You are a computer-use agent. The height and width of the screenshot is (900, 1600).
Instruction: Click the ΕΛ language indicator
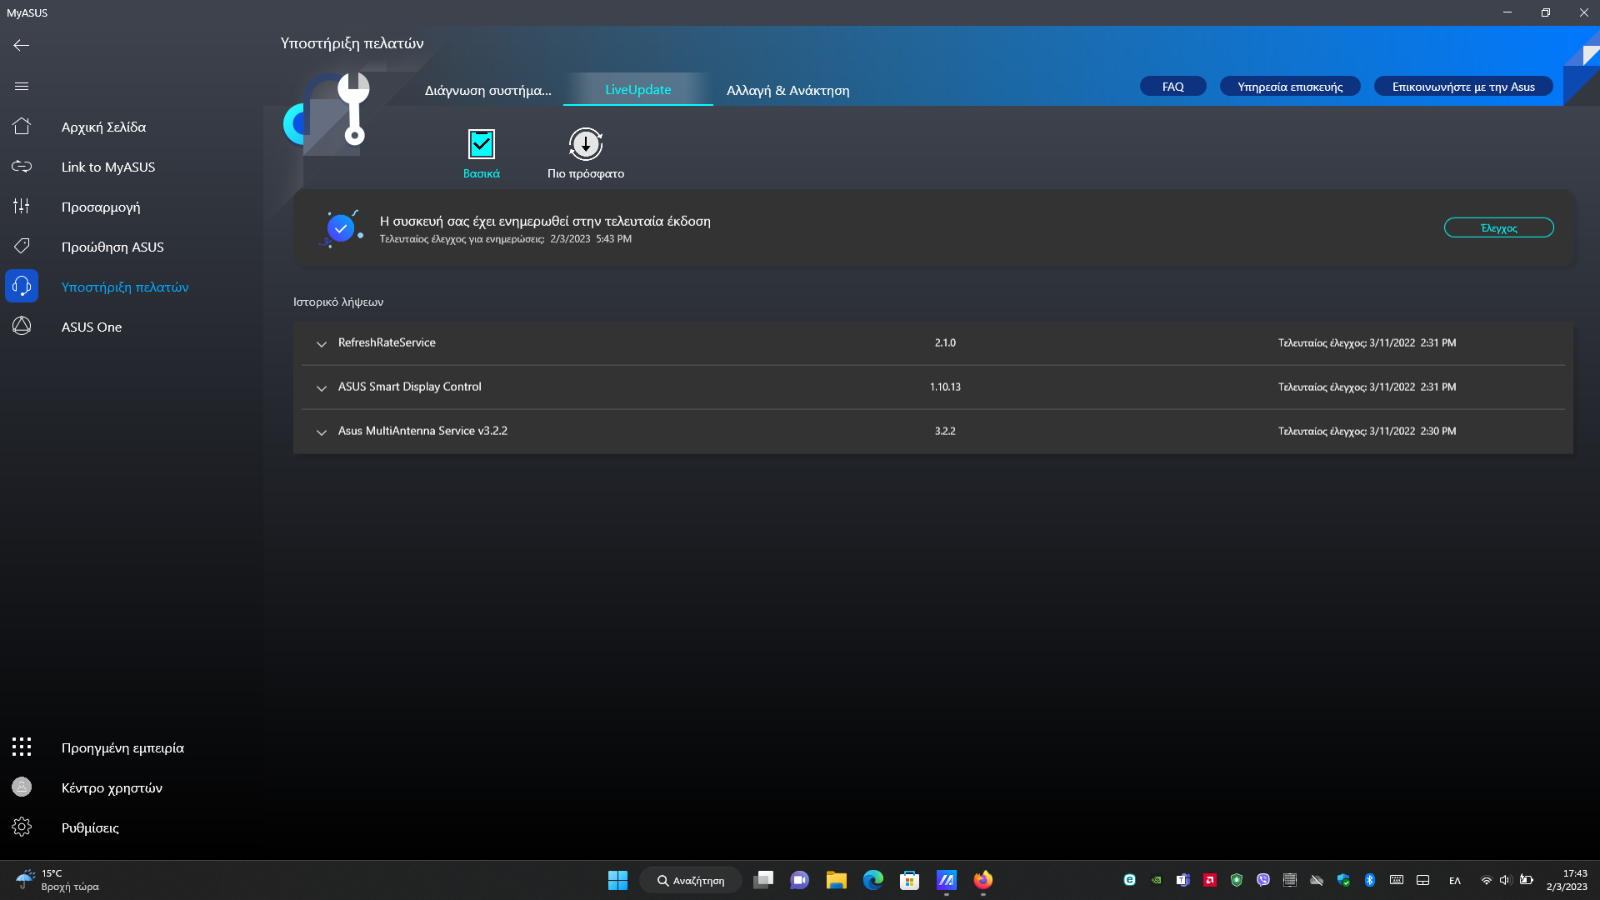tap(1455, 881)
